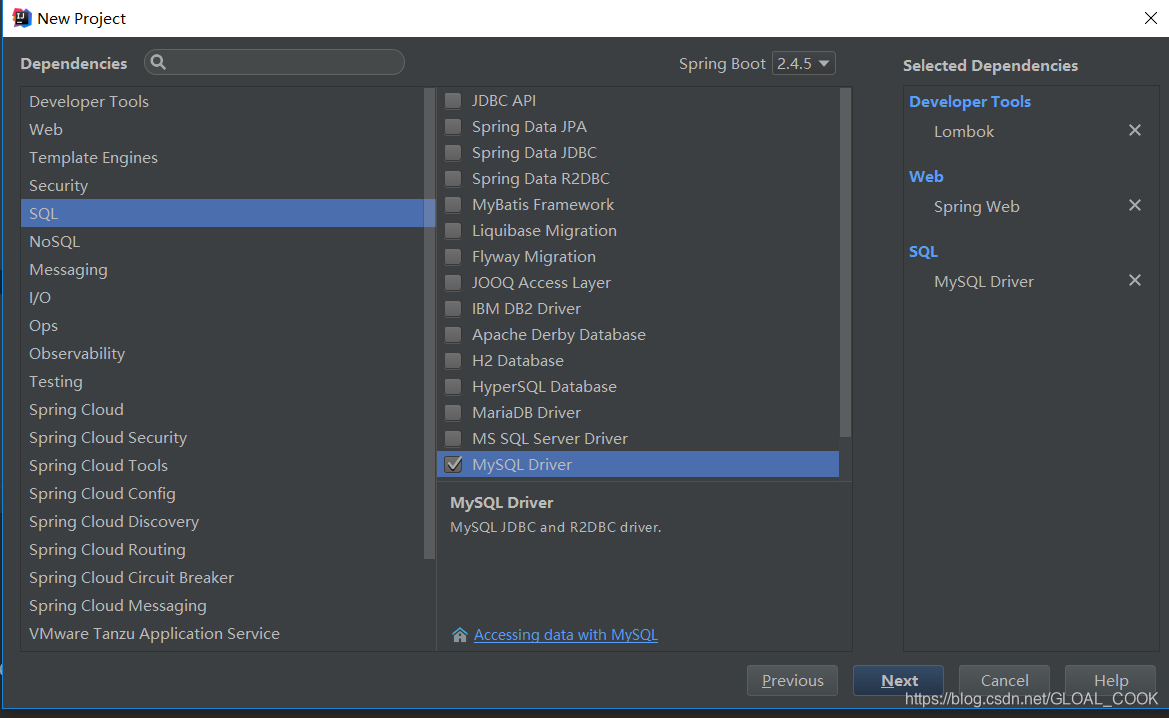Screen dimensions: 1169x718
Task: Tick the Liquibase Migration checkbox
Action: [x=453, y=230]
